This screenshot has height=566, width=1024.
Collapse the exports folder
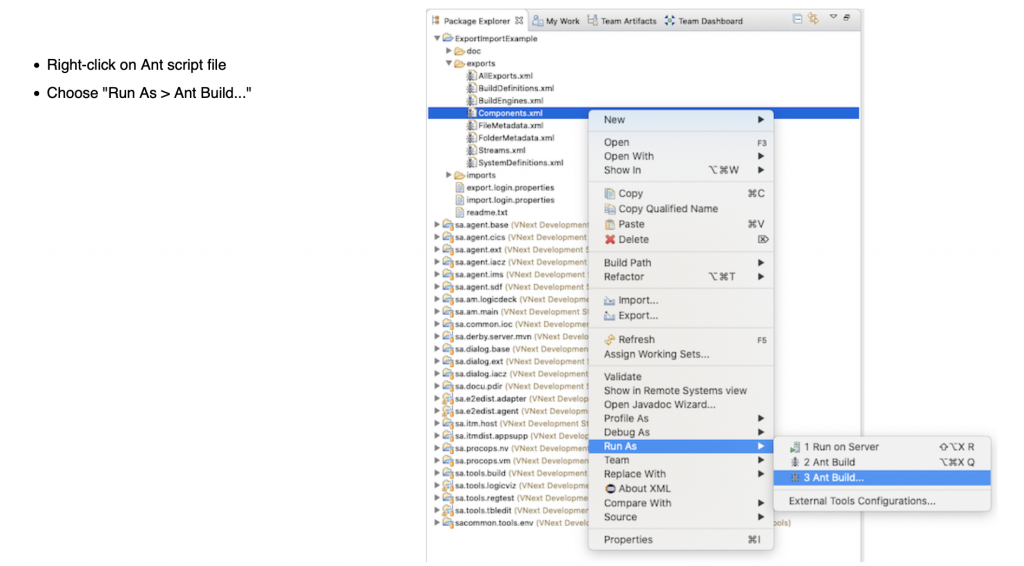[449, 63]
